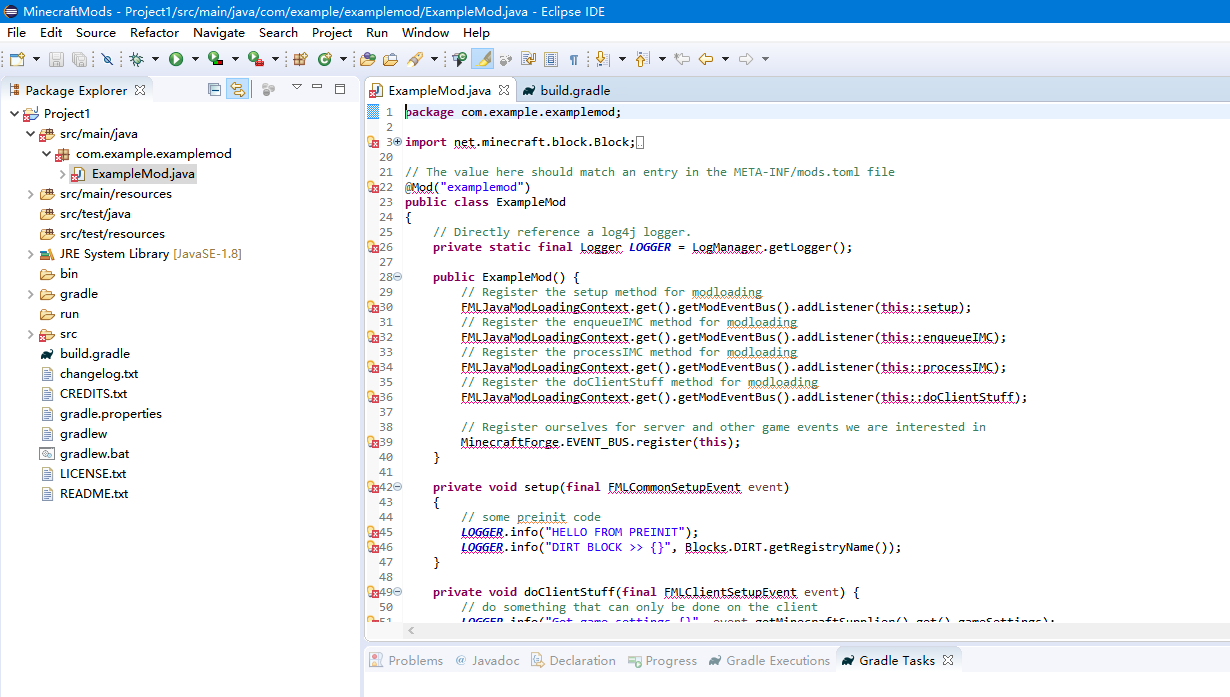Open the Package Explorer View Menu dropdown
The height and width of the screenshot is (697, 1230).
click(x=296, y=88)
